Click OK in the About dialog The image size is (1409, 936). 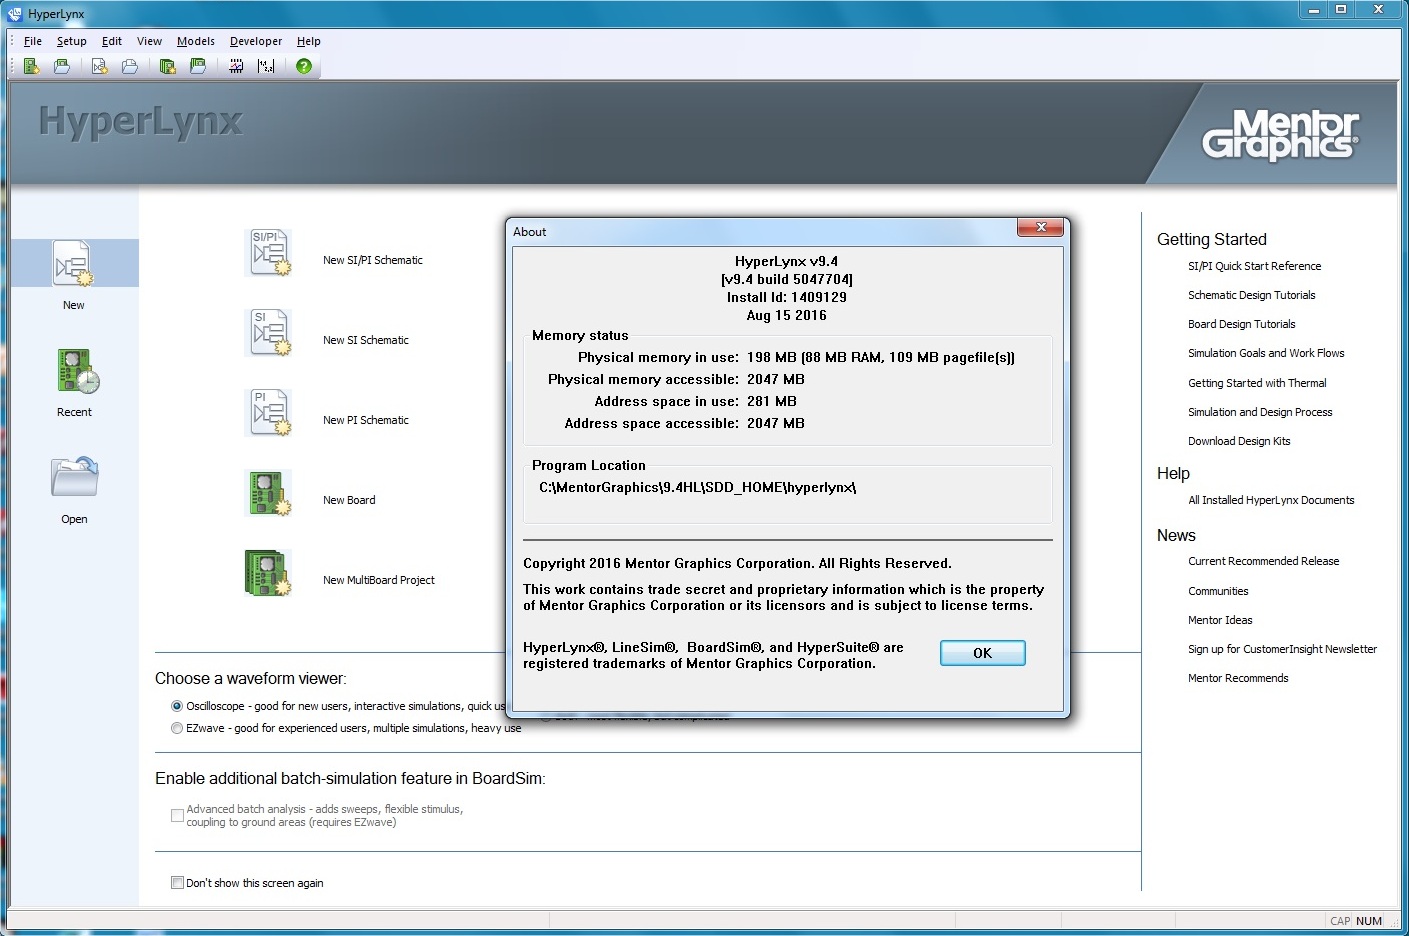983,653
